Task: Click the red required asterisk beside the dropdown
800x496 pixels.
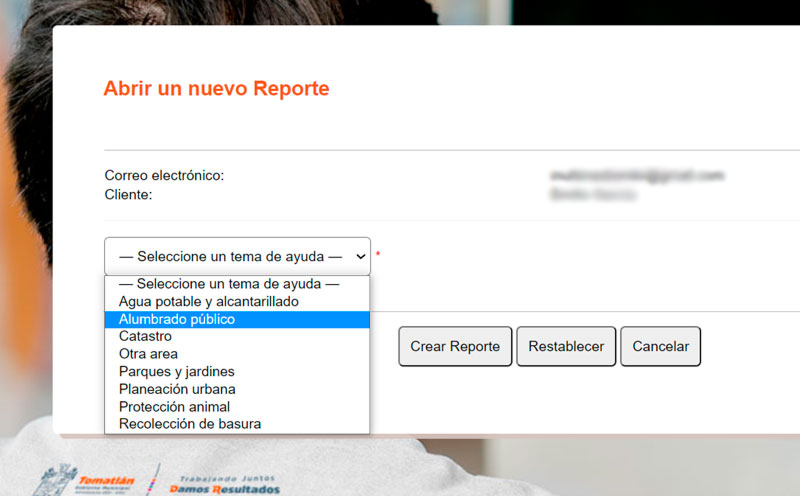Action: tap(378, 255)
